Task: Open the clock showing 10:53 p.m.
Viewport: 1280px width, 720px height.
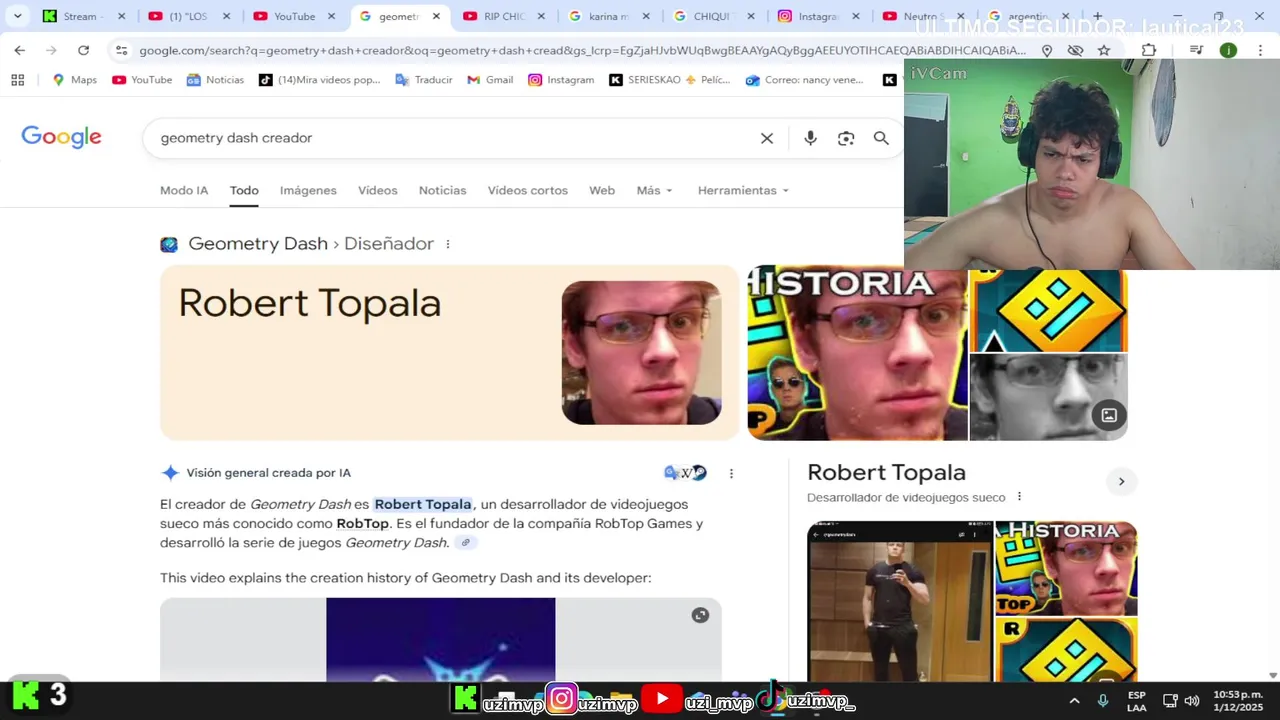Action: click(x=1237, y=701)
